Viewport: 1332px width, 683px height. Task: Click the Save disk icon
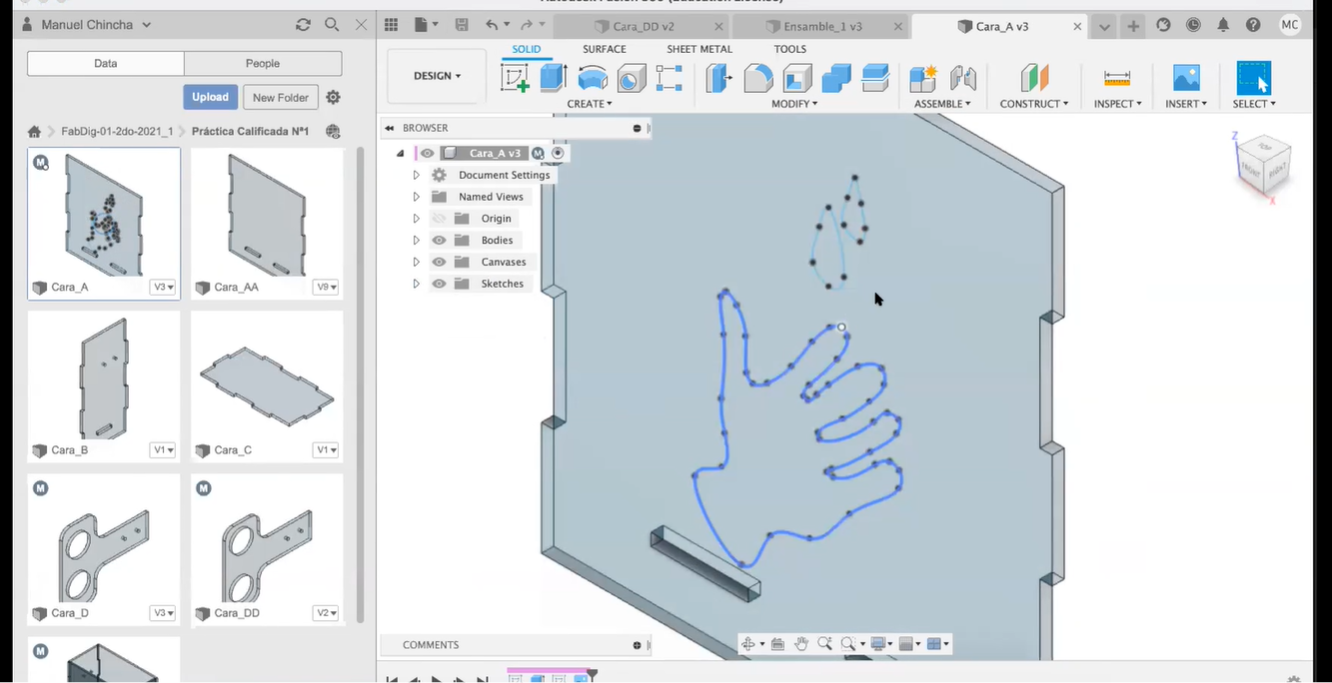click(461, 25)
